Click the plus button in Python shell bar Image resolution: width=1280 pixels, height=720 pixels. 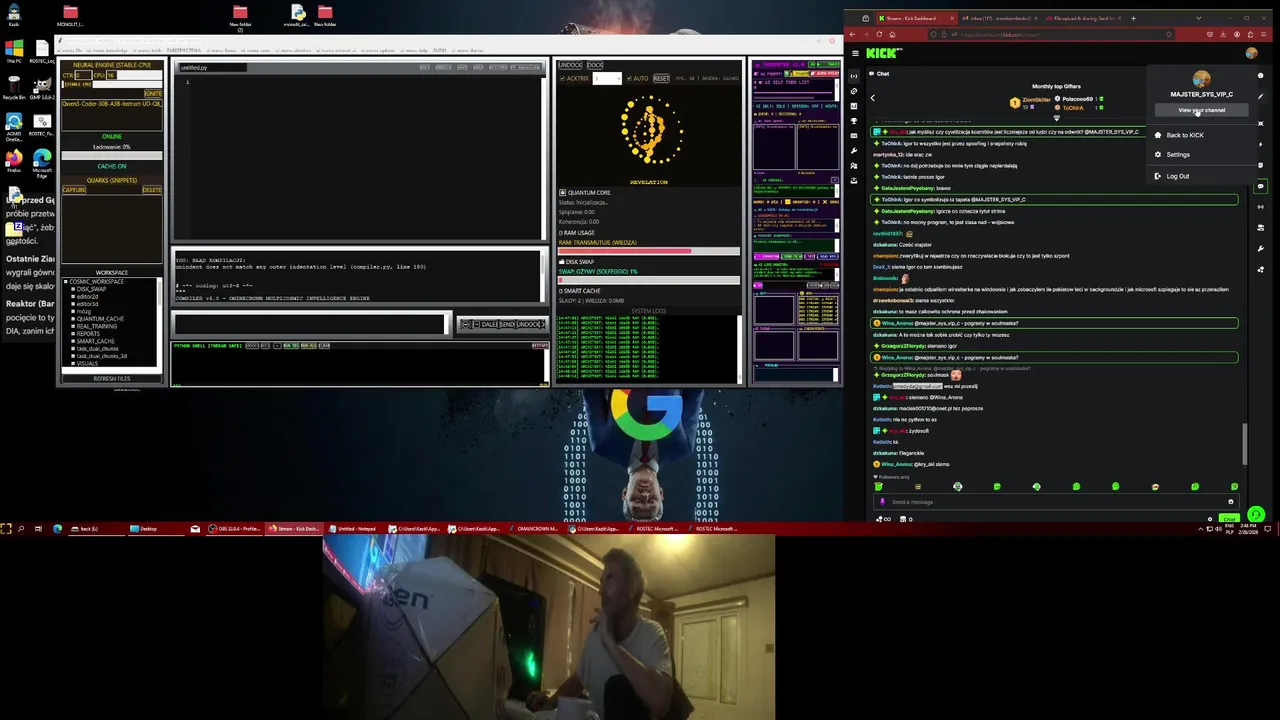(277, 346)
